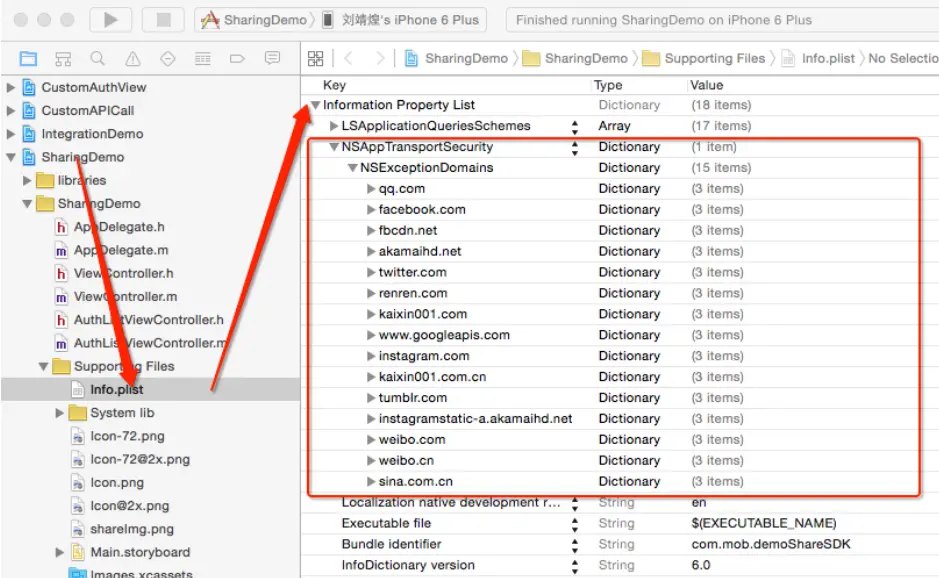Expand the sina.com.cn dictionary entry
The width and height of the screenshot is (939, 578).
click(x=371, y=482)
